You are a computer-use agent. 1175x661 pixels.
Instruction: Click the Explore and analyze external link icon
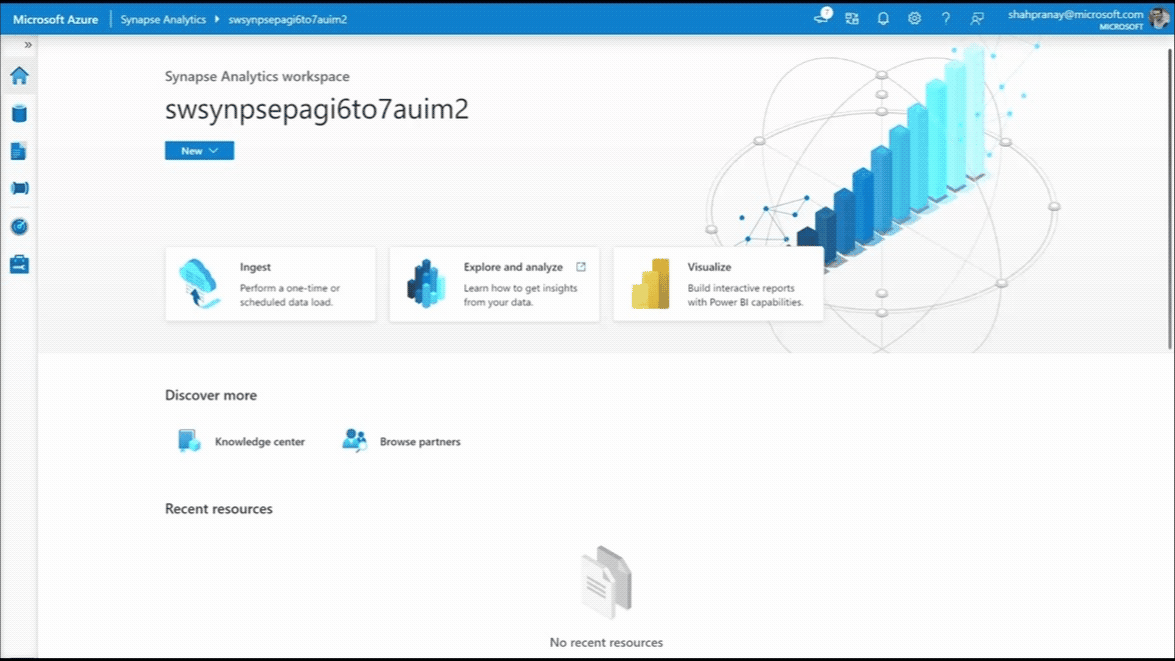[581, 267]
